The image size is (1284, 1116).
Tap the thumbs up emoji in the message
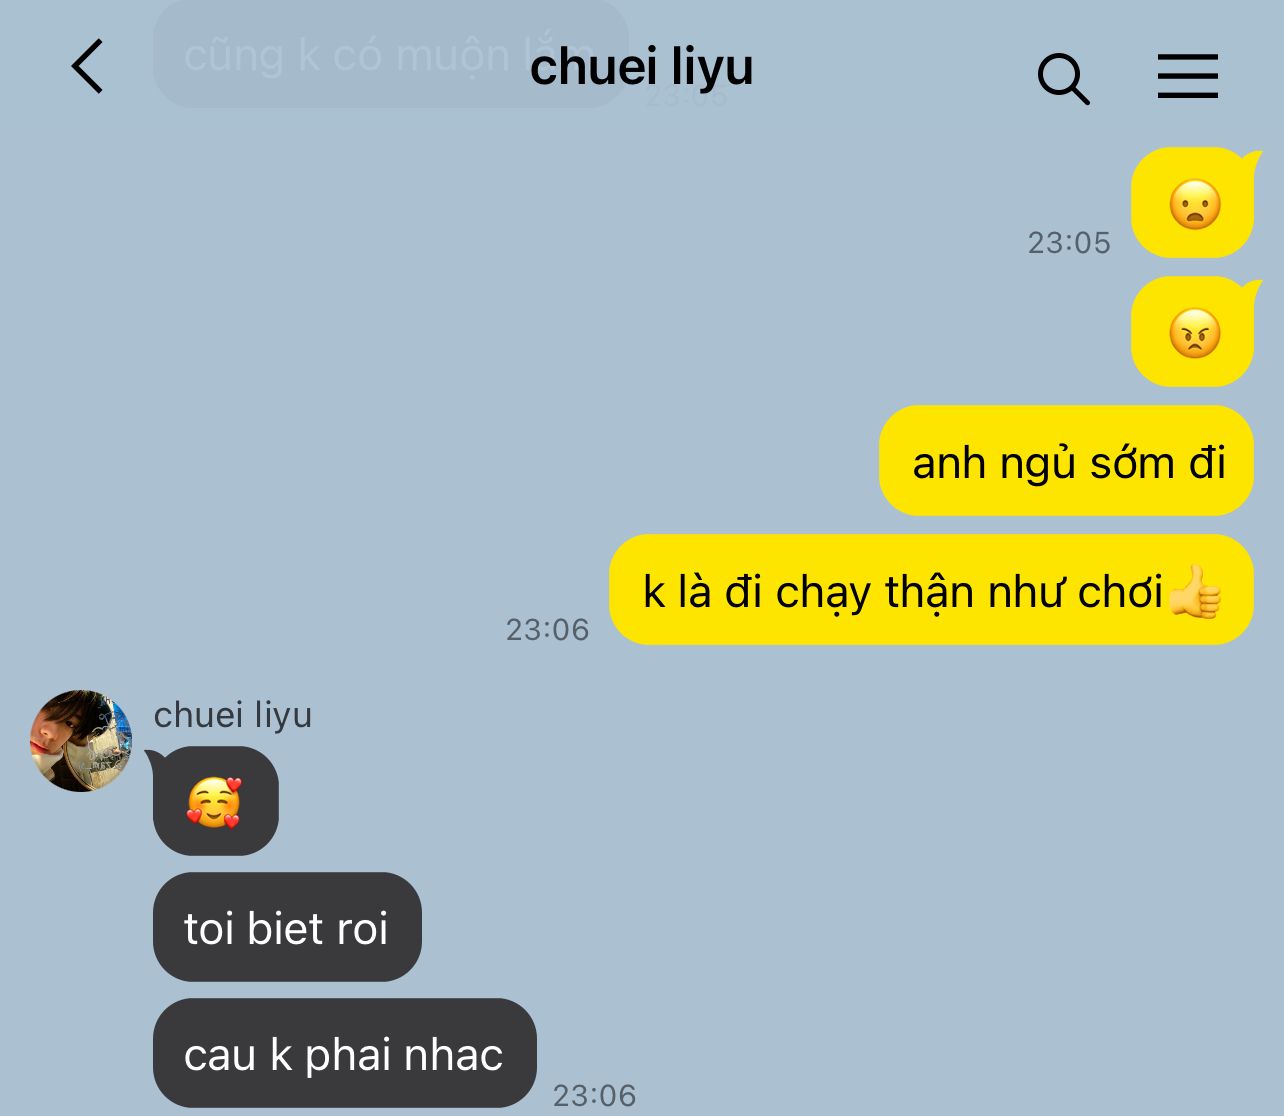click(1194, 591)
